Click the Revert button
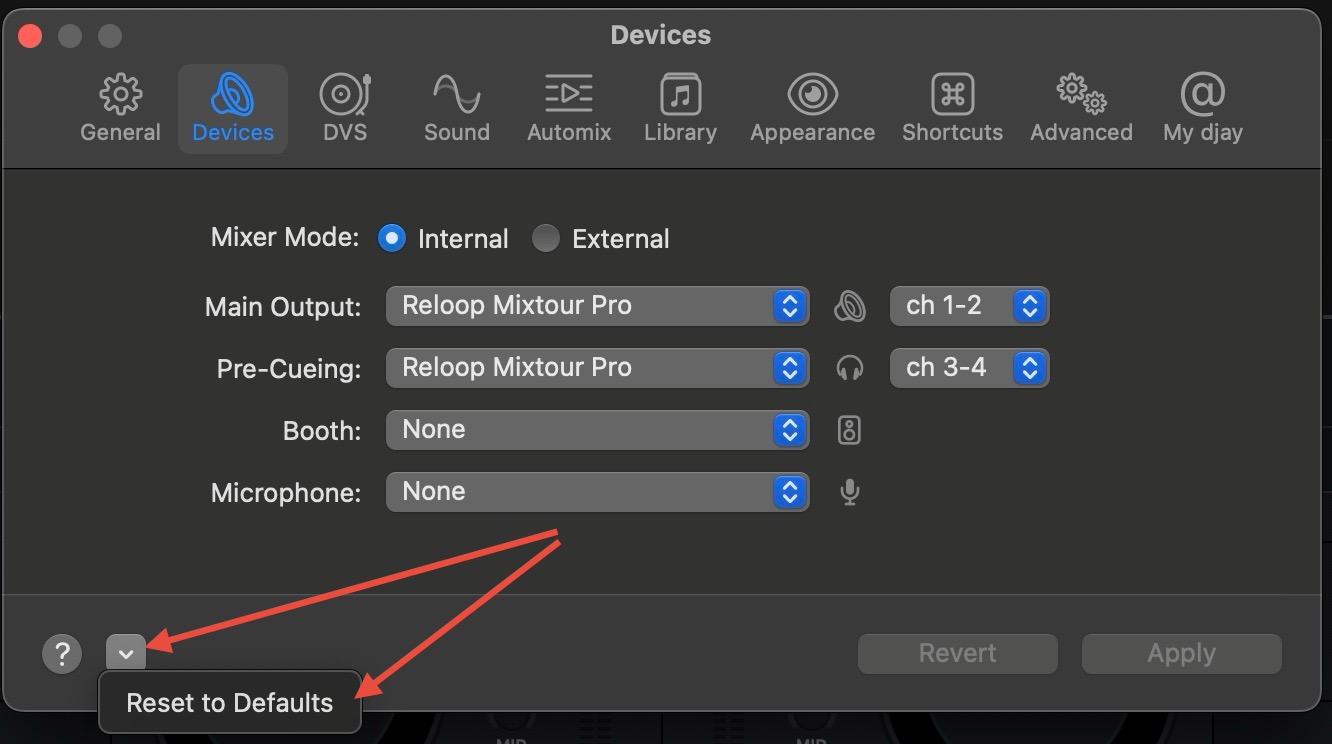Viewport: 1332px width, 744px height. tap(957, 654)
